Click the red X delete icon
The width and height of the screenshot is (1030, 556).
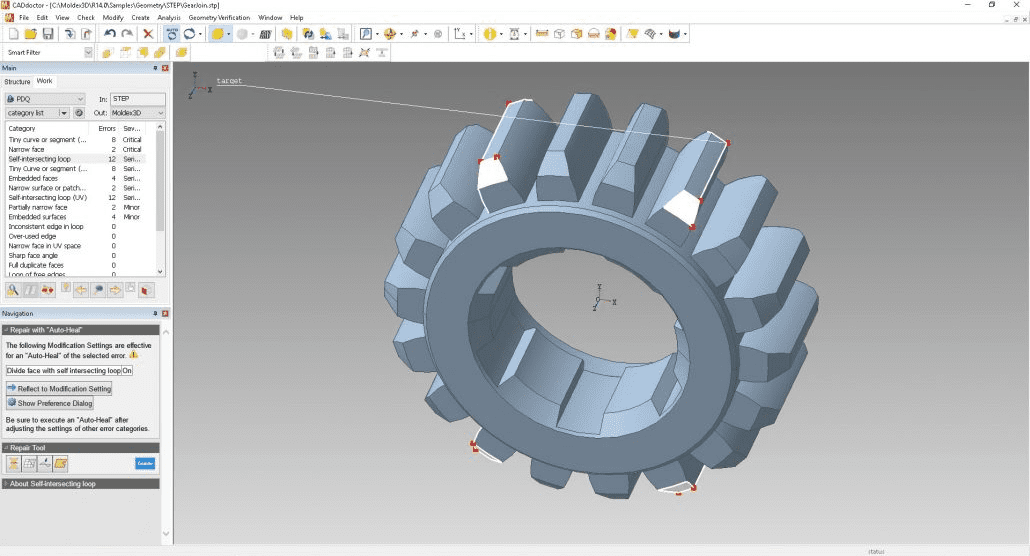point(148,33)
